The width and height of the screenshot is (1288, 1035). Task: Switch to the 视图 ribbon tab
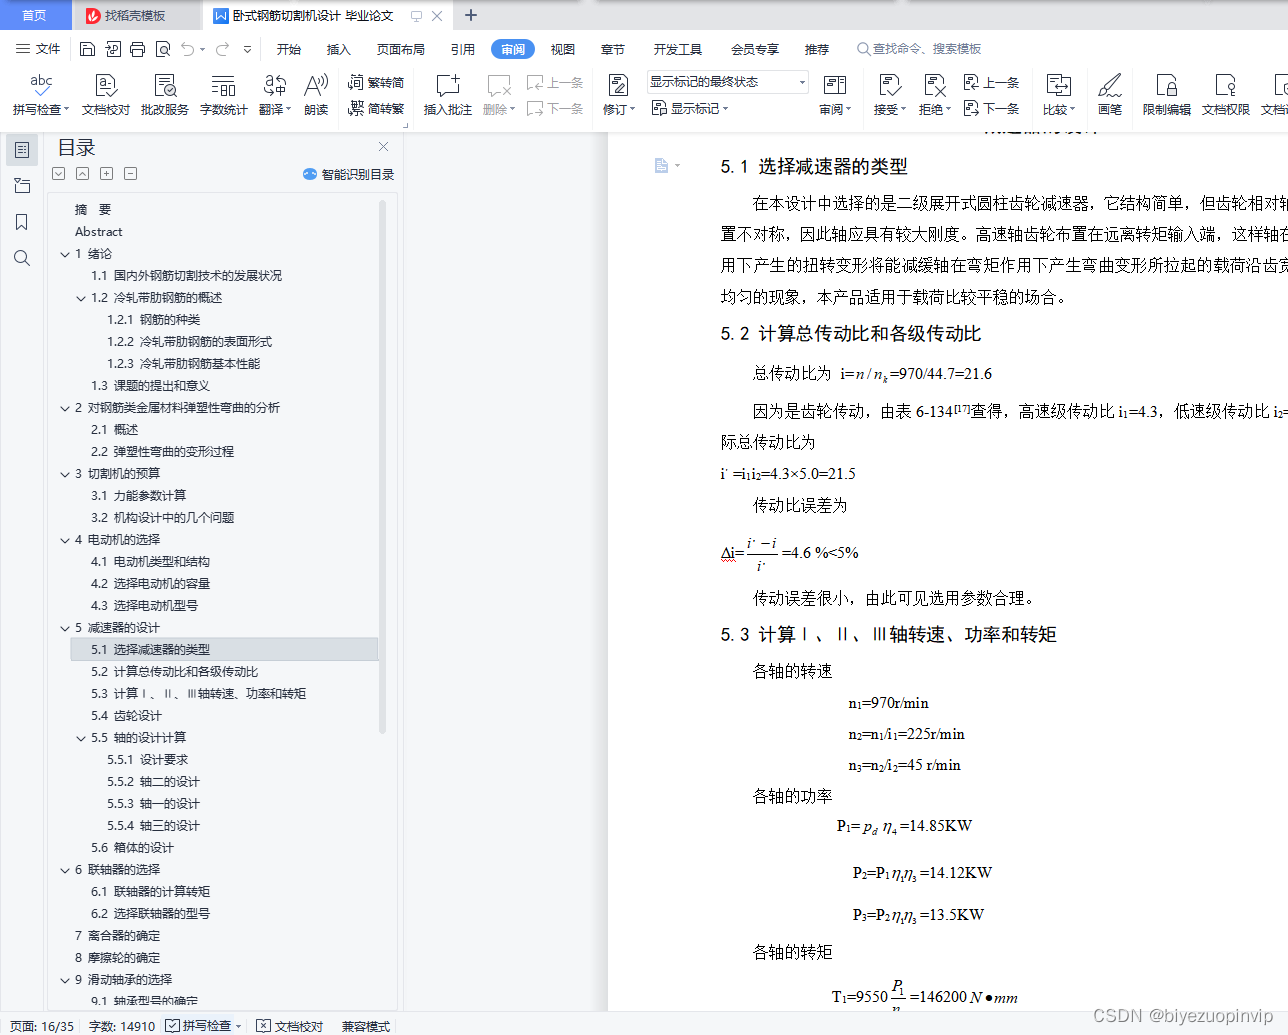point(563,49)
